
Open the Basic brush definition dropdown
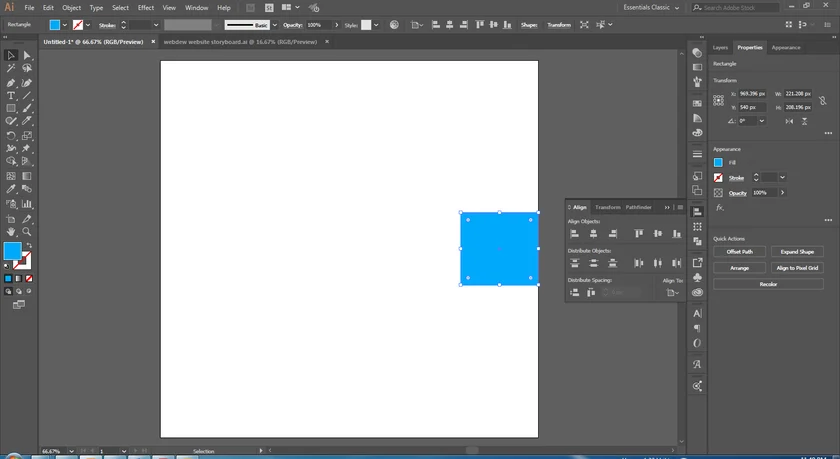(275, 25)
